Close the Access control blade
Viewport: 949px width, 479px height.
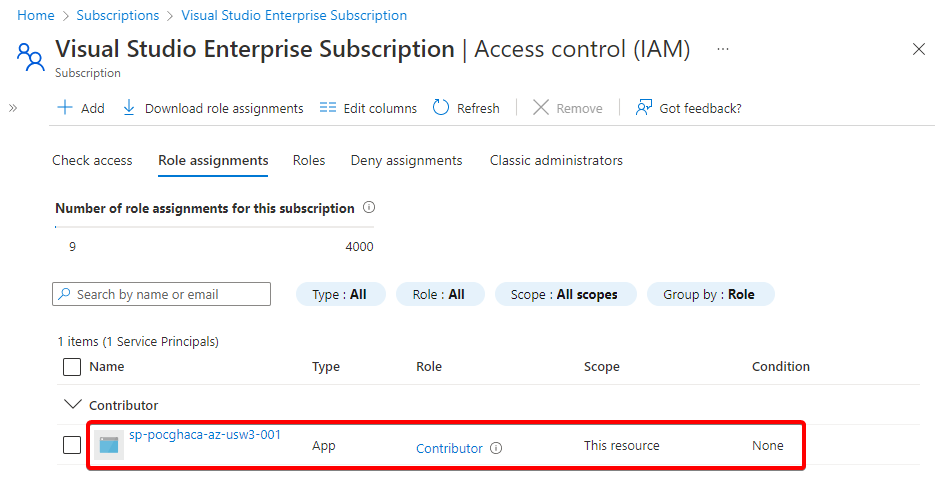(x=919, y=49)
